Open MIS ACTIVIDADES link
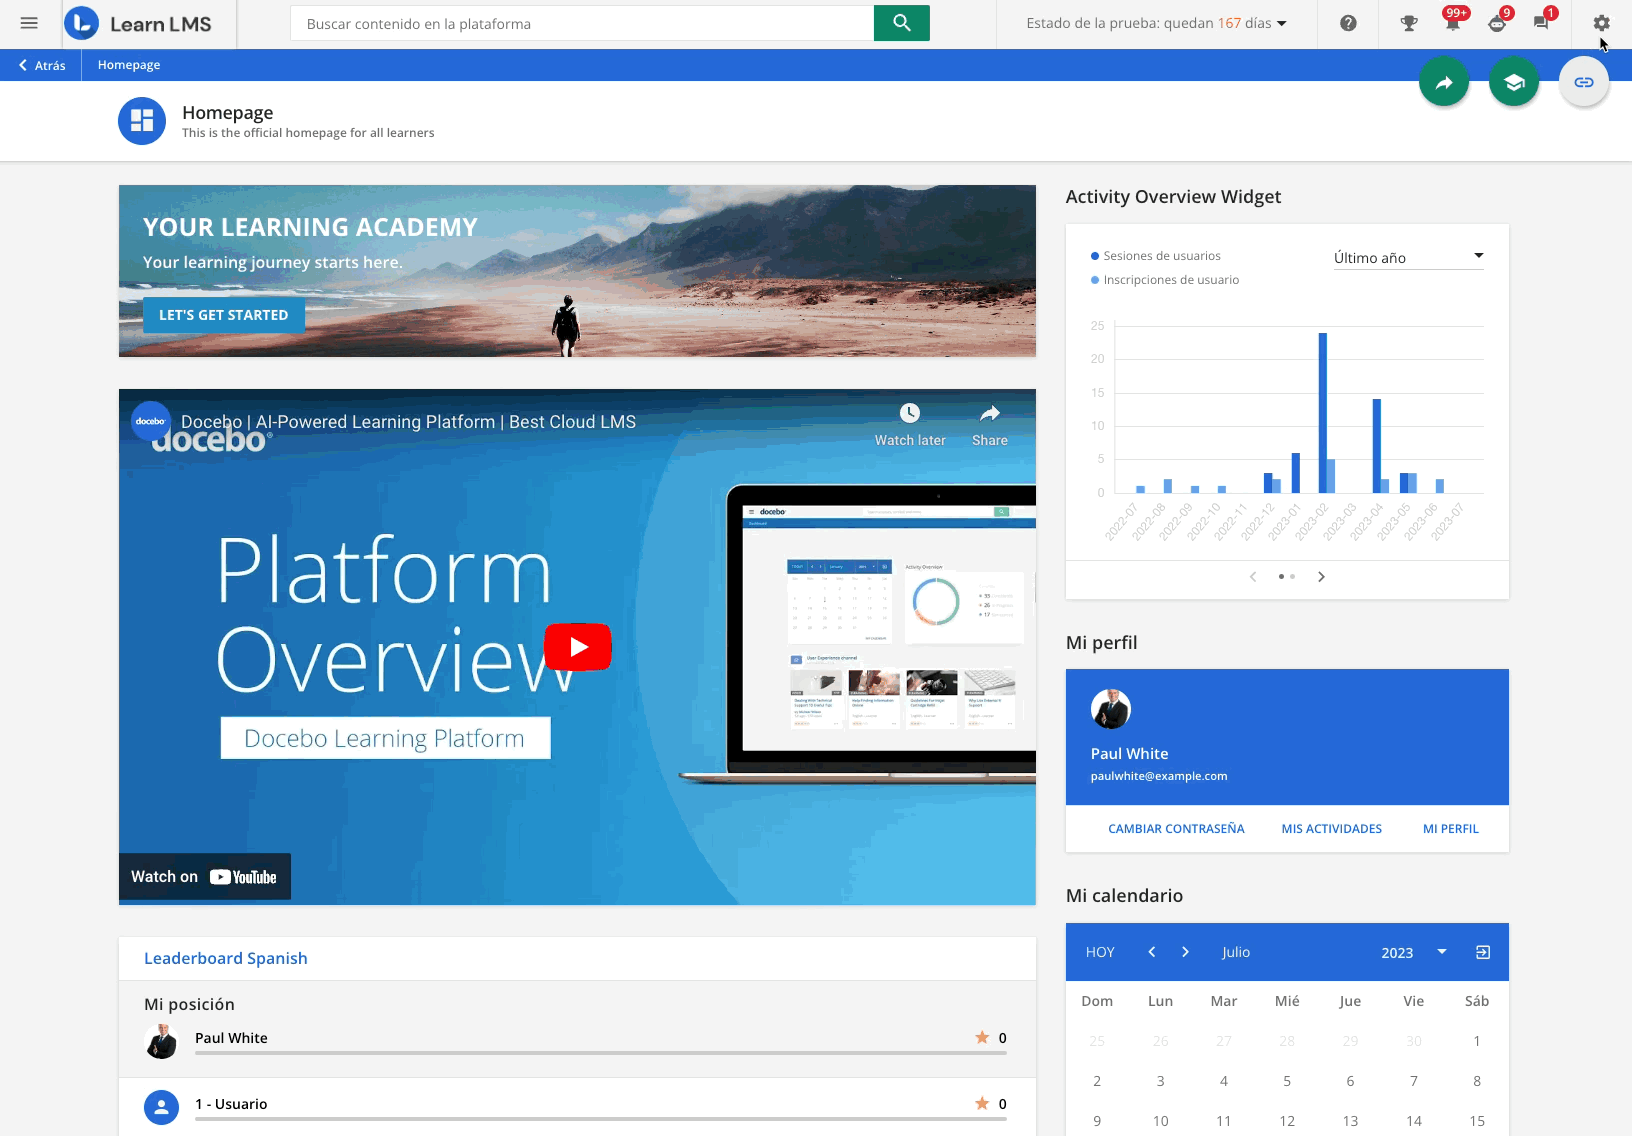The width and height of the screenshot is (1632, 1136). (1332, 829)
